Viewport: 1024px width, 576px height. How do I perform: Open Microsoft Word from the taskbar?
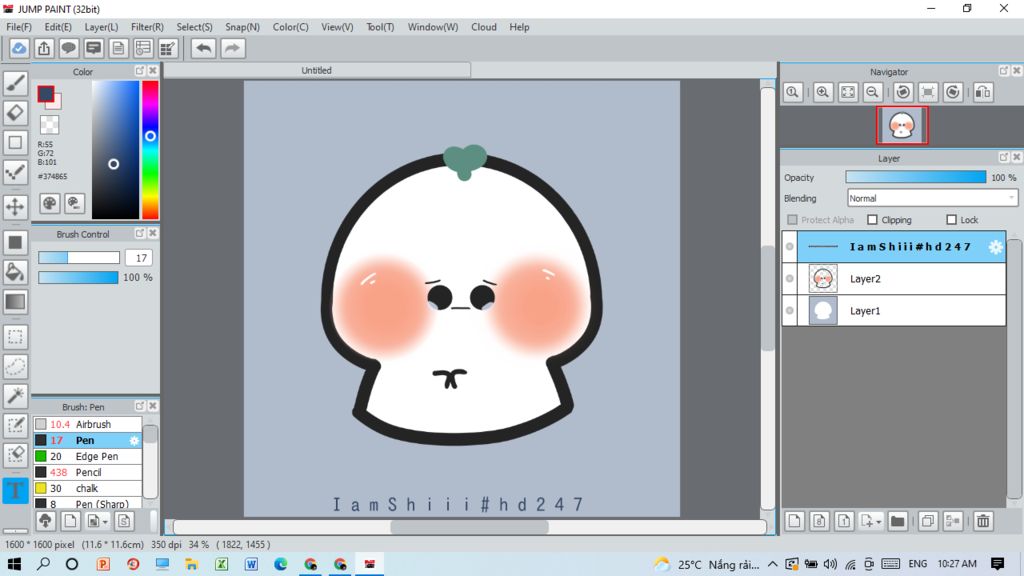pyautogui.click(x=251, y=564)
